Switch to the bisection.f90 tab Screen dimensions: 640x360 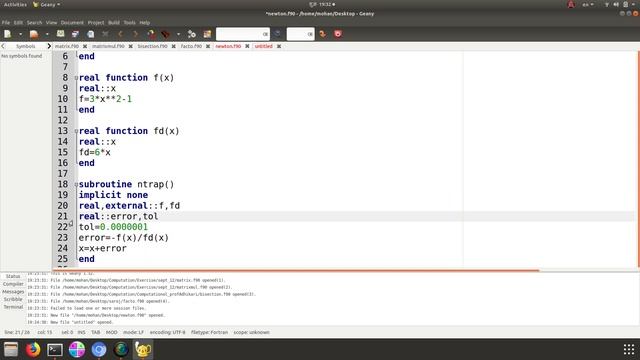pos(152,47)
